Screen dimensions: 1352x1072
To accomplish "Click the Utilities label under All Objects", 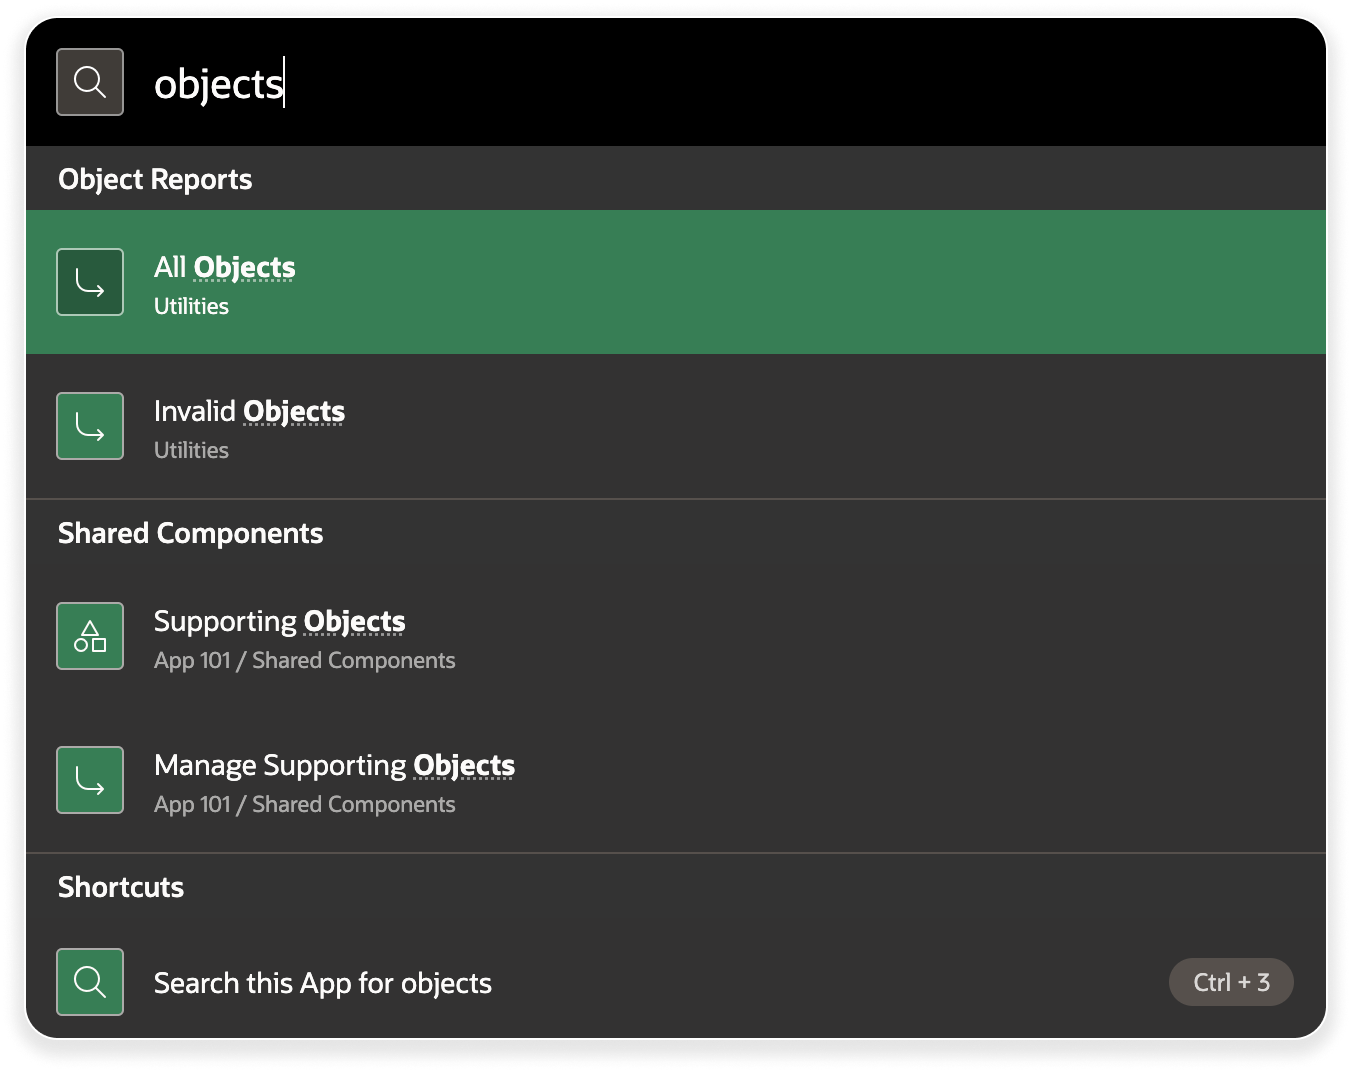I will click(191, 307).
